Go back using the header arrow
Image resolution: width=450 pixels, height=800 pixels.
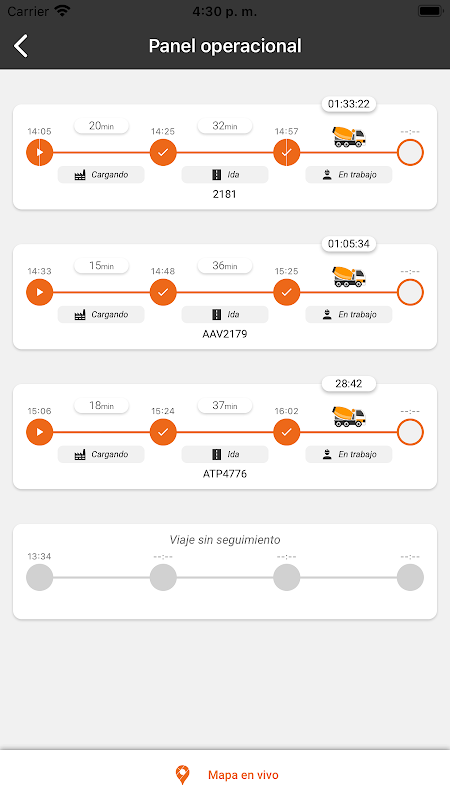tap(21, 46)
